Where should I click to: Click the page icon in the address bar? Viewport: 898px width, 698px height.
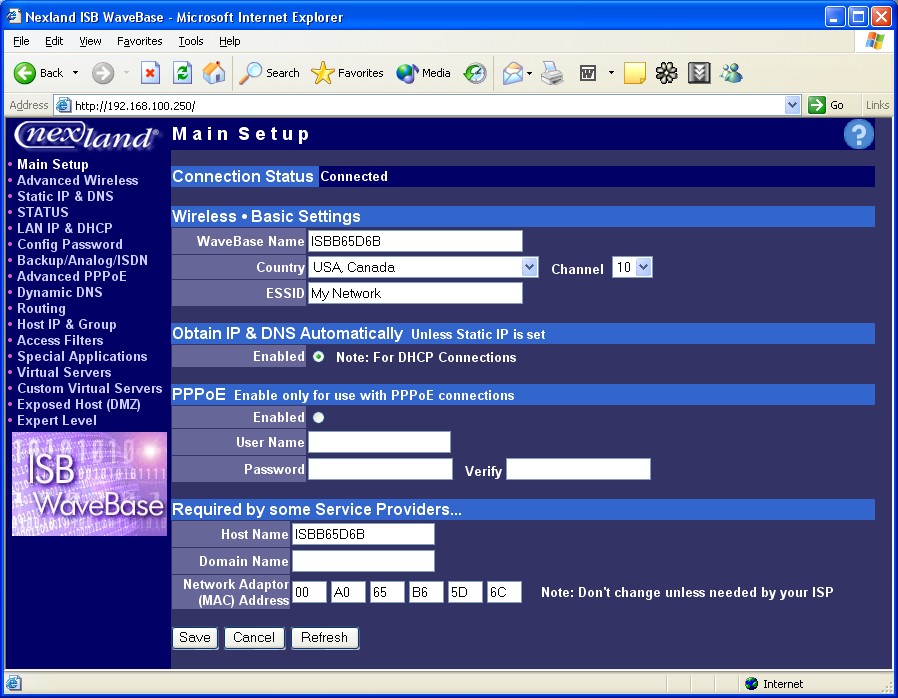click(63, 105)
